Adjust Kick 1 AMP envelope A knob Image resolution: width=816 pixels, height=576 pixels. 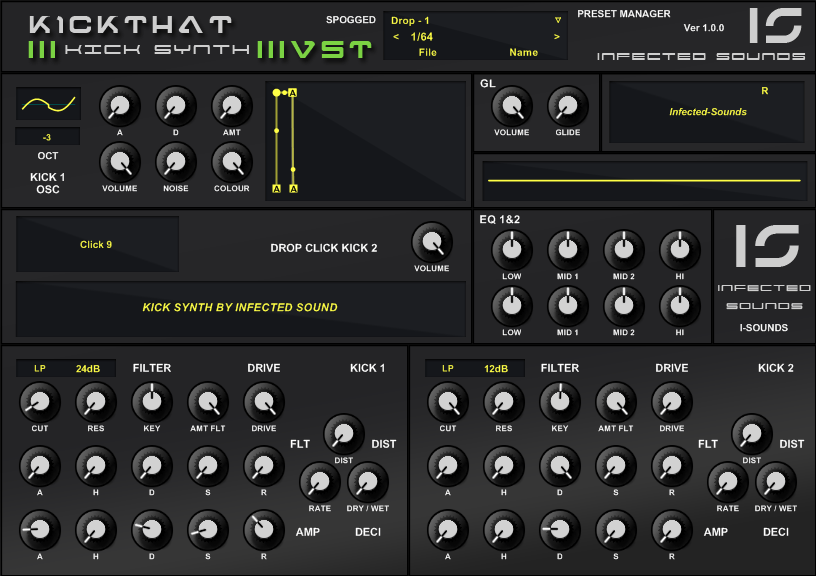coord(40,530)
